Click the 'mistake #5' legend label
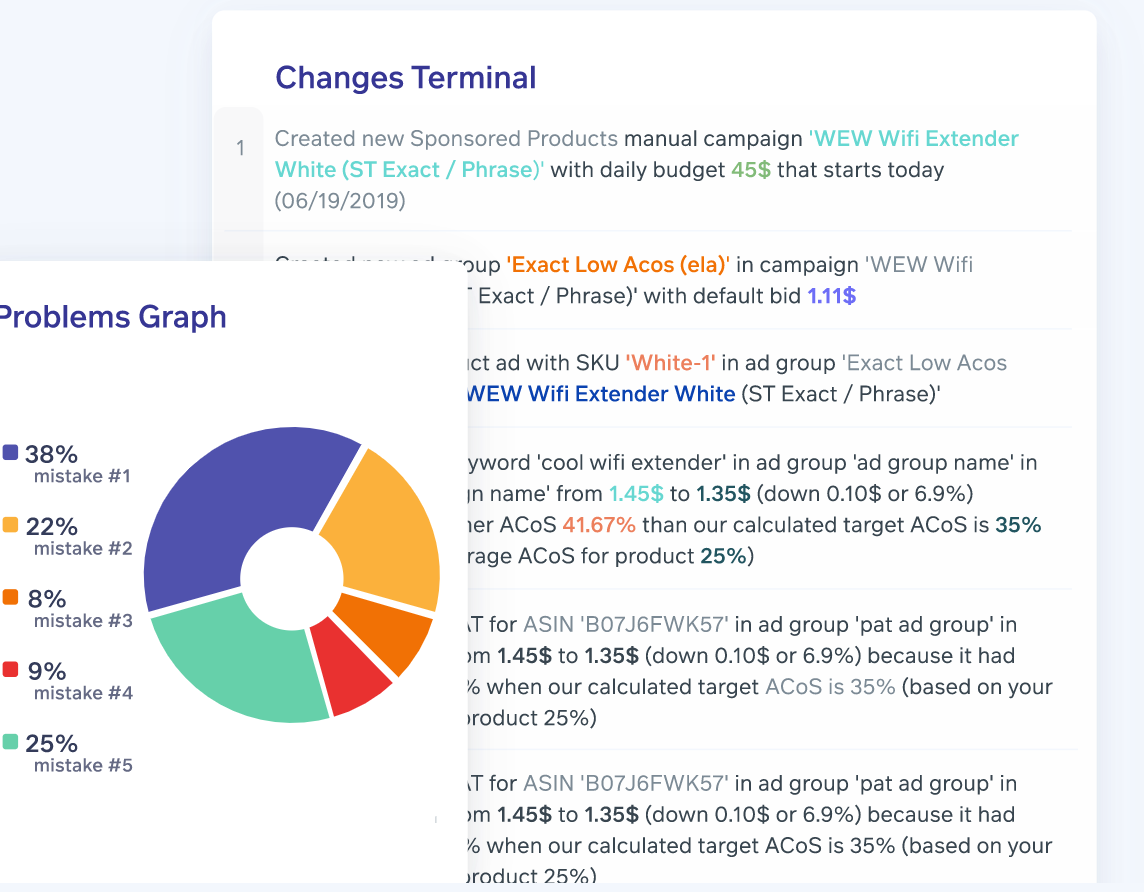The height and width of the screenshot is (892, 1144). click(83, 766)
